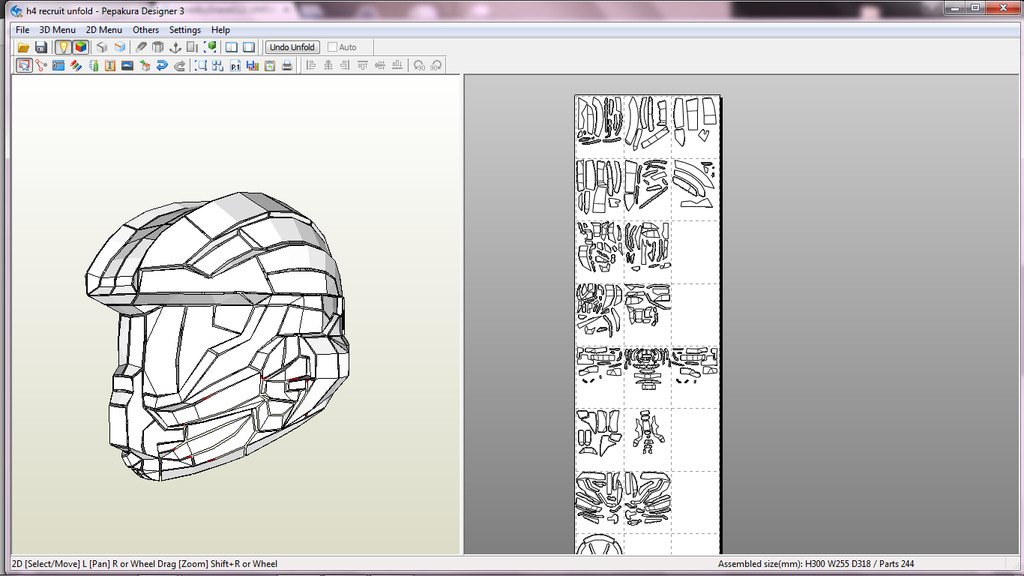Toggle the colored cube texture display button

pos(80,47)
